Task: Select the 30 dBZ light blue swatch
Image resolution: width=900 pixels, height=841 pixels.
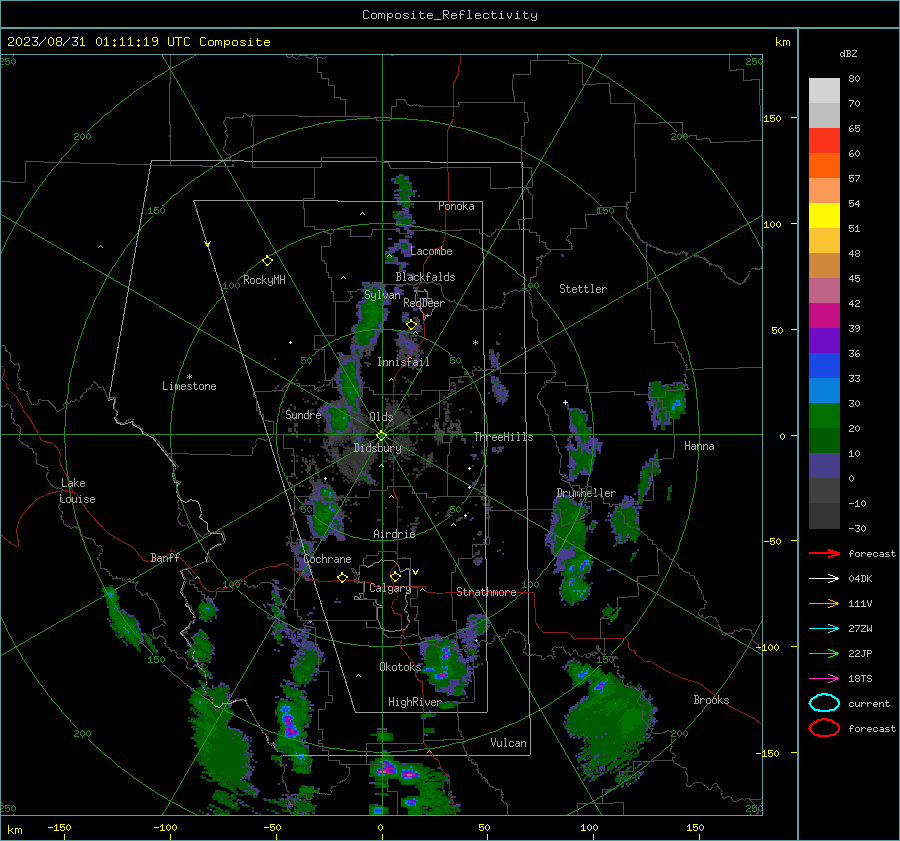Action: click(x=824, y=390)
